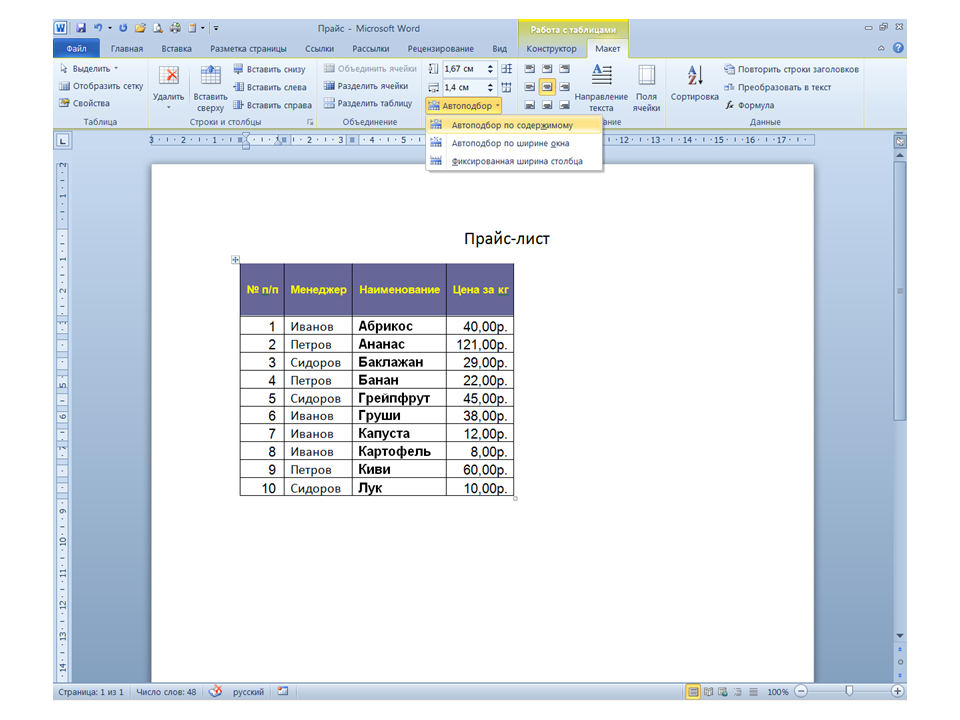Select the center alignment cell button
960x720 pixels.
tap(547, 86)
